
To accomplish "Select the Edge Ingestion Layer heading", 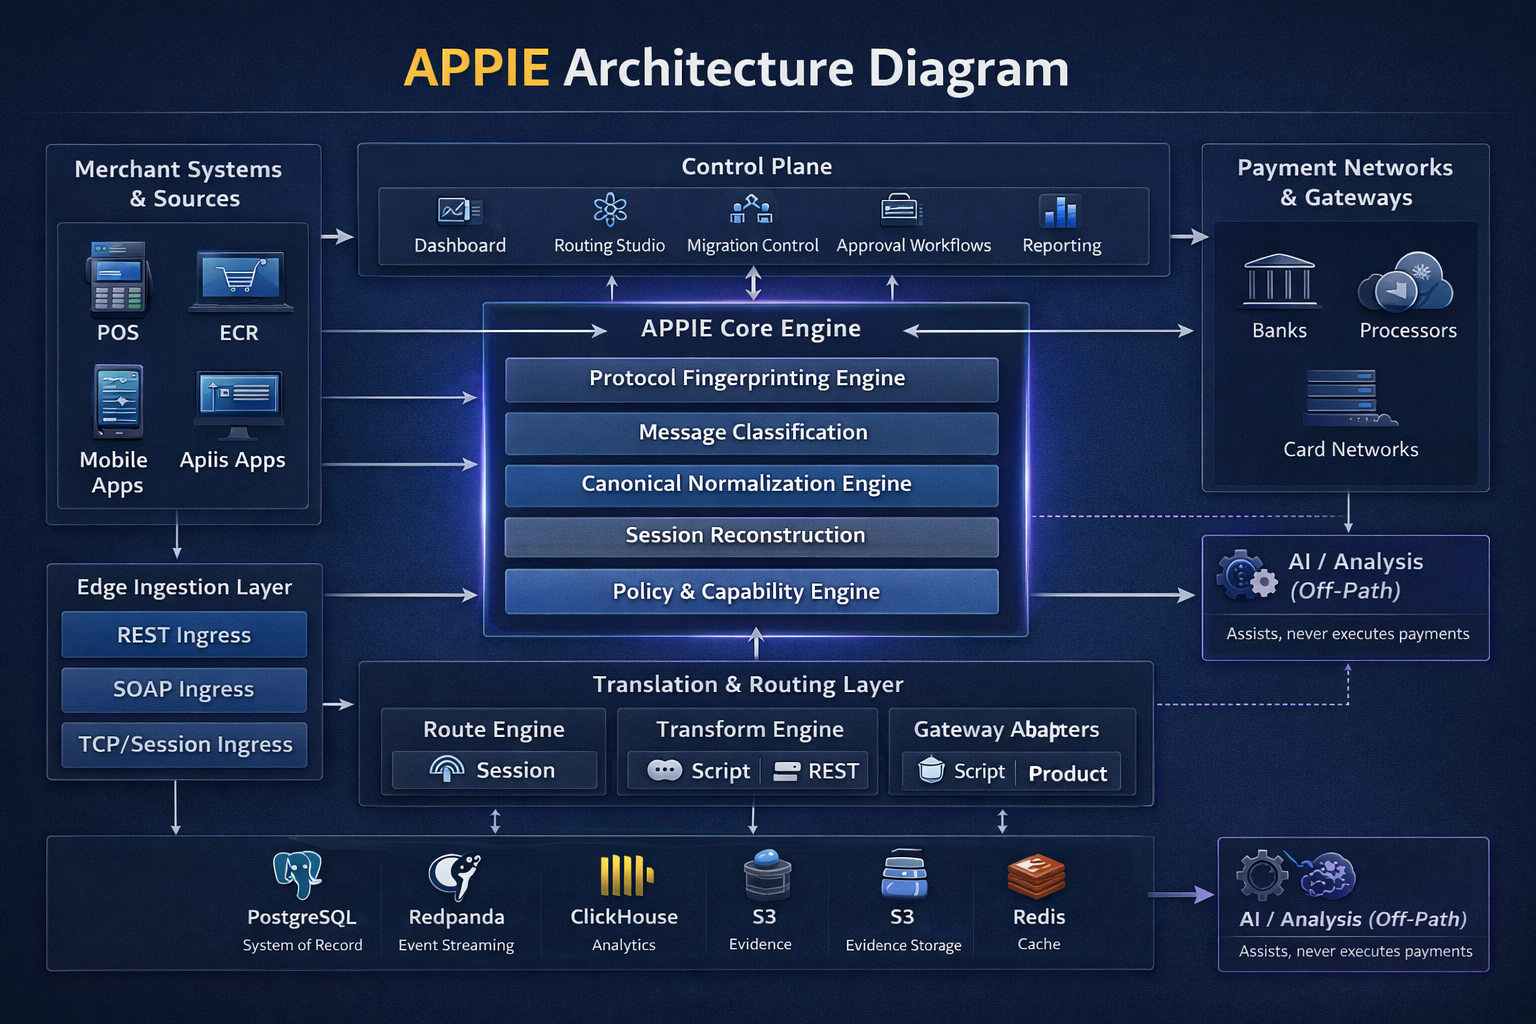I will click(x=184, y=587).
